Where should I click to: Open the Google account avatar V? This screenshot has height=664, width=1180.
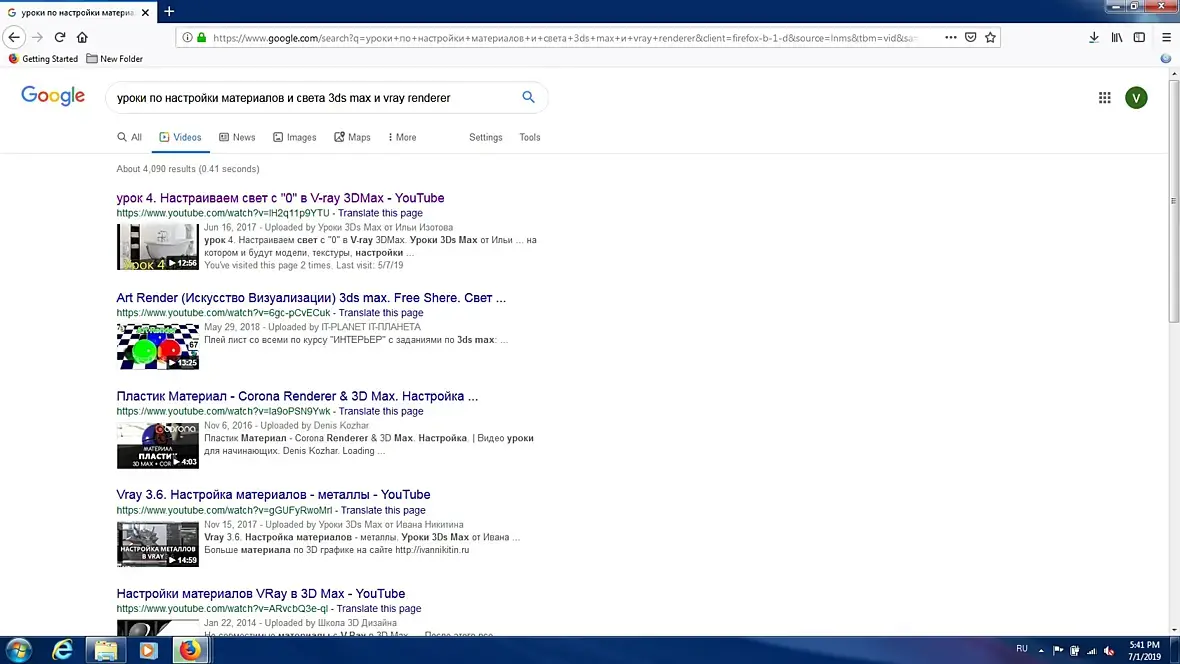tap(1136, 97)
